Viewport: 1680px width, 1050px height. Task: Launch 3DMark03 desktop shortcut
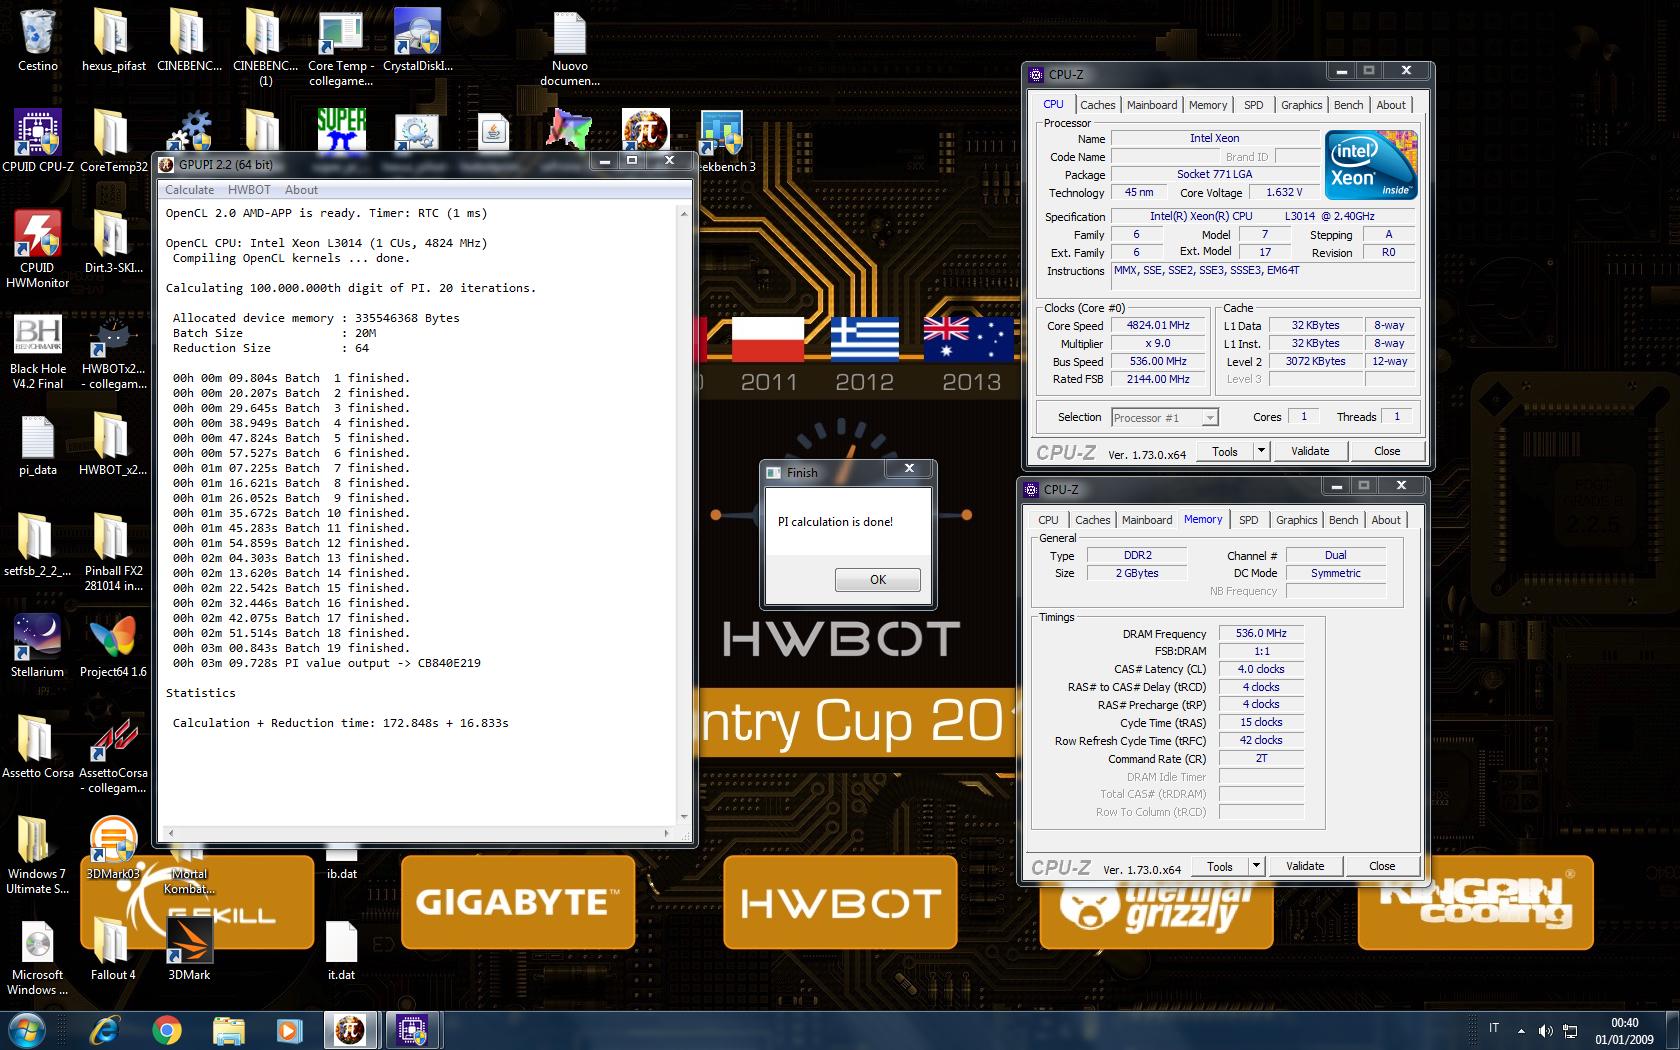click(113, 848)
